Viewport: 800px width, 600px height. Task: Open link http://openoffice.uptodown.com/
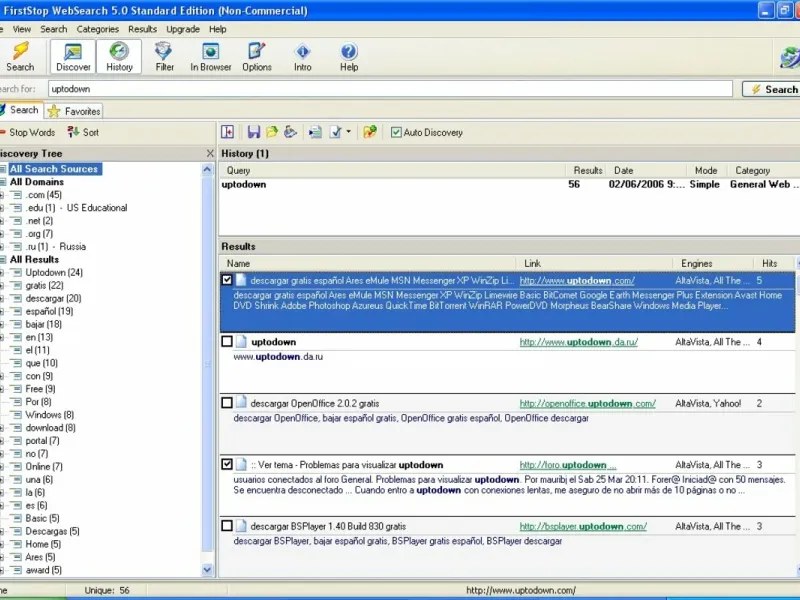(587, 403)
